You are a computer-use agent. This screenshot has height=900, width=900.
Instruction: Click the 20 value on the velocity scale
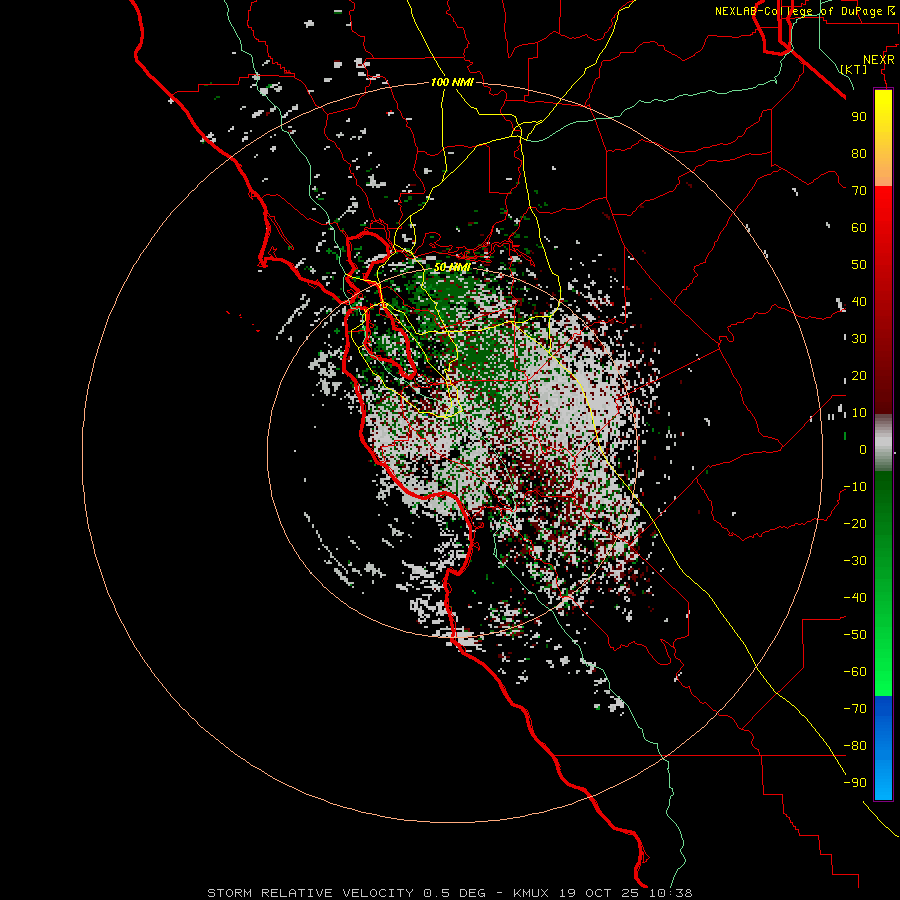tap(859, 375)
